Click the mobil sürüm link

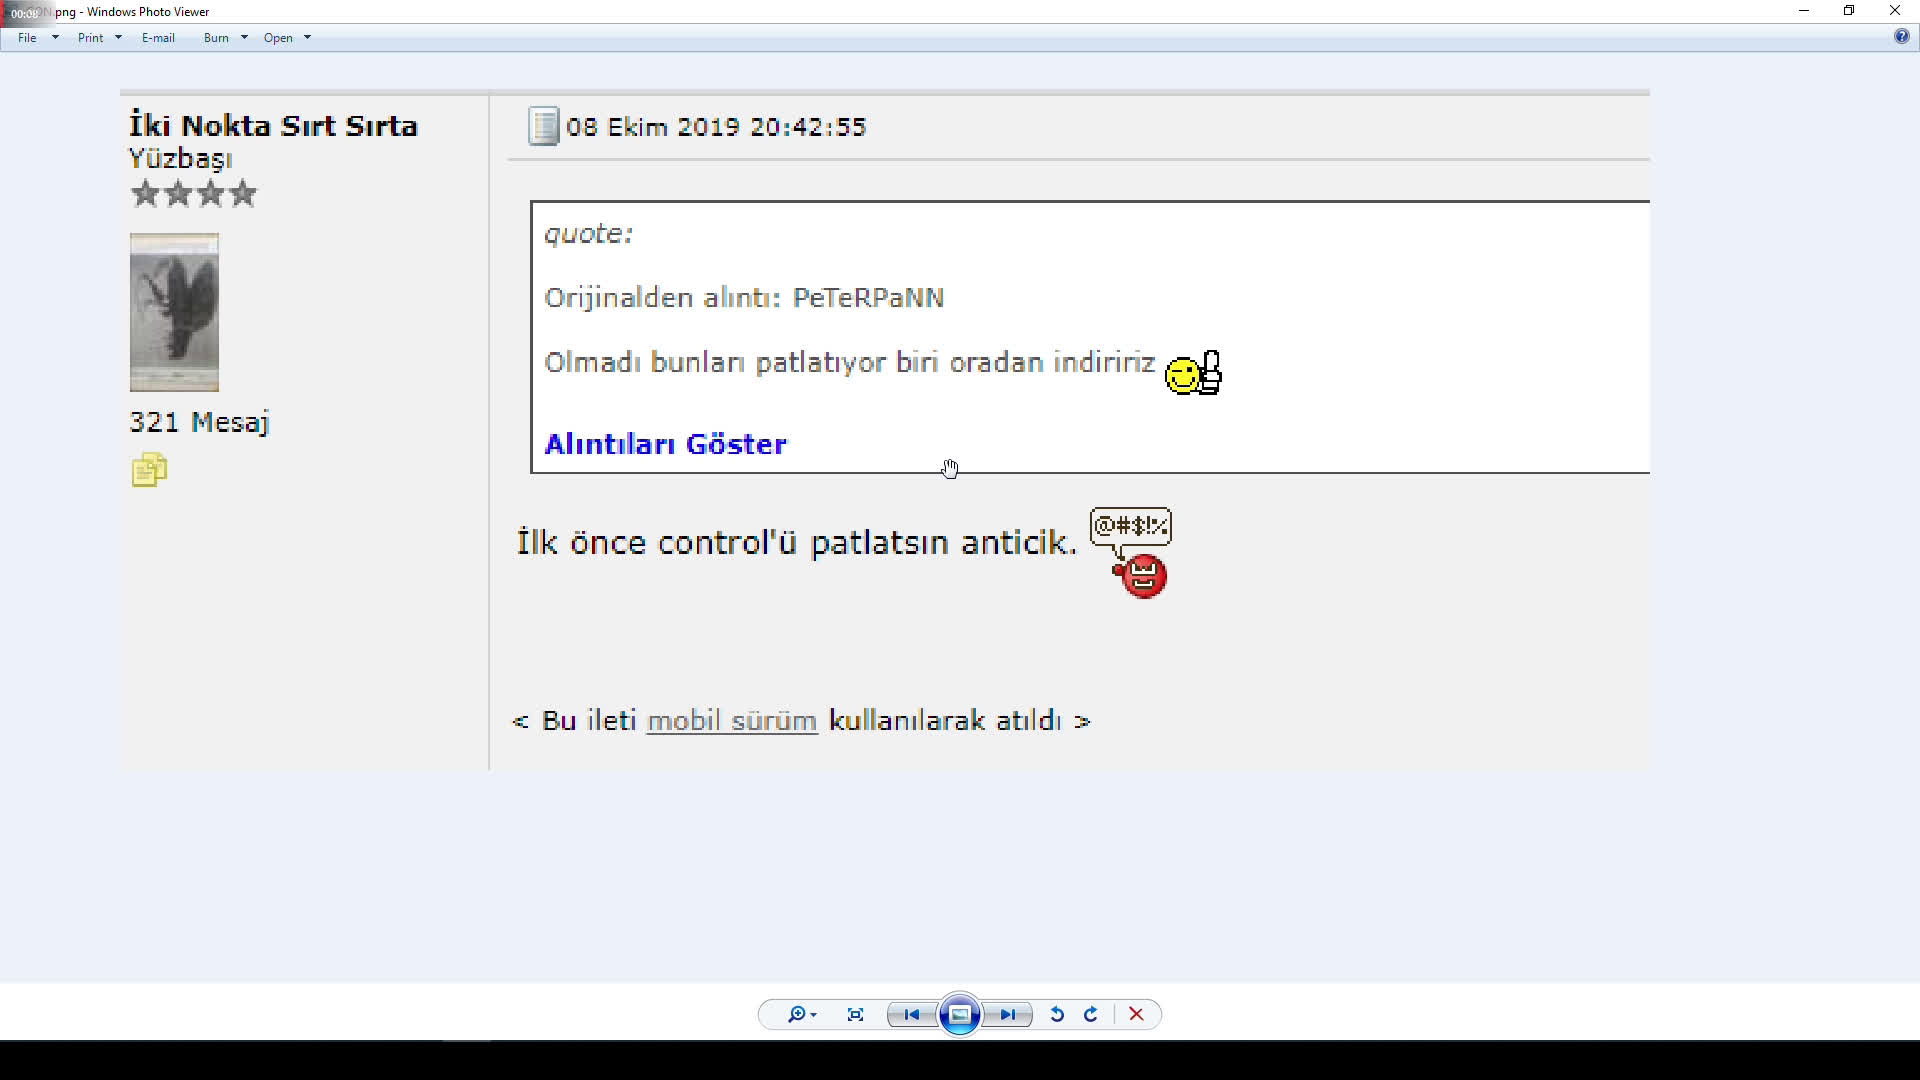point(732,720)
